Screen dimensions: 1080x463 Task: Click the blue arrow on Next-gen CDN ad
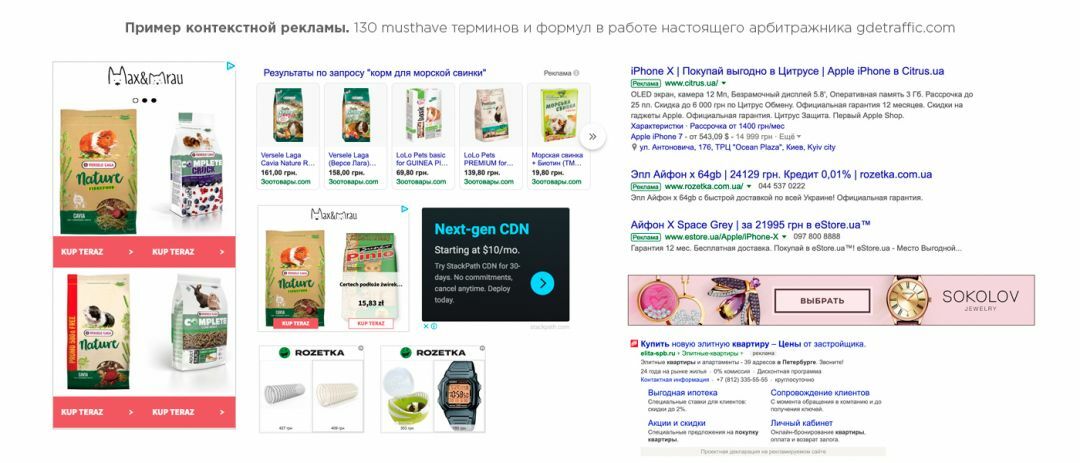coord(543,282)
